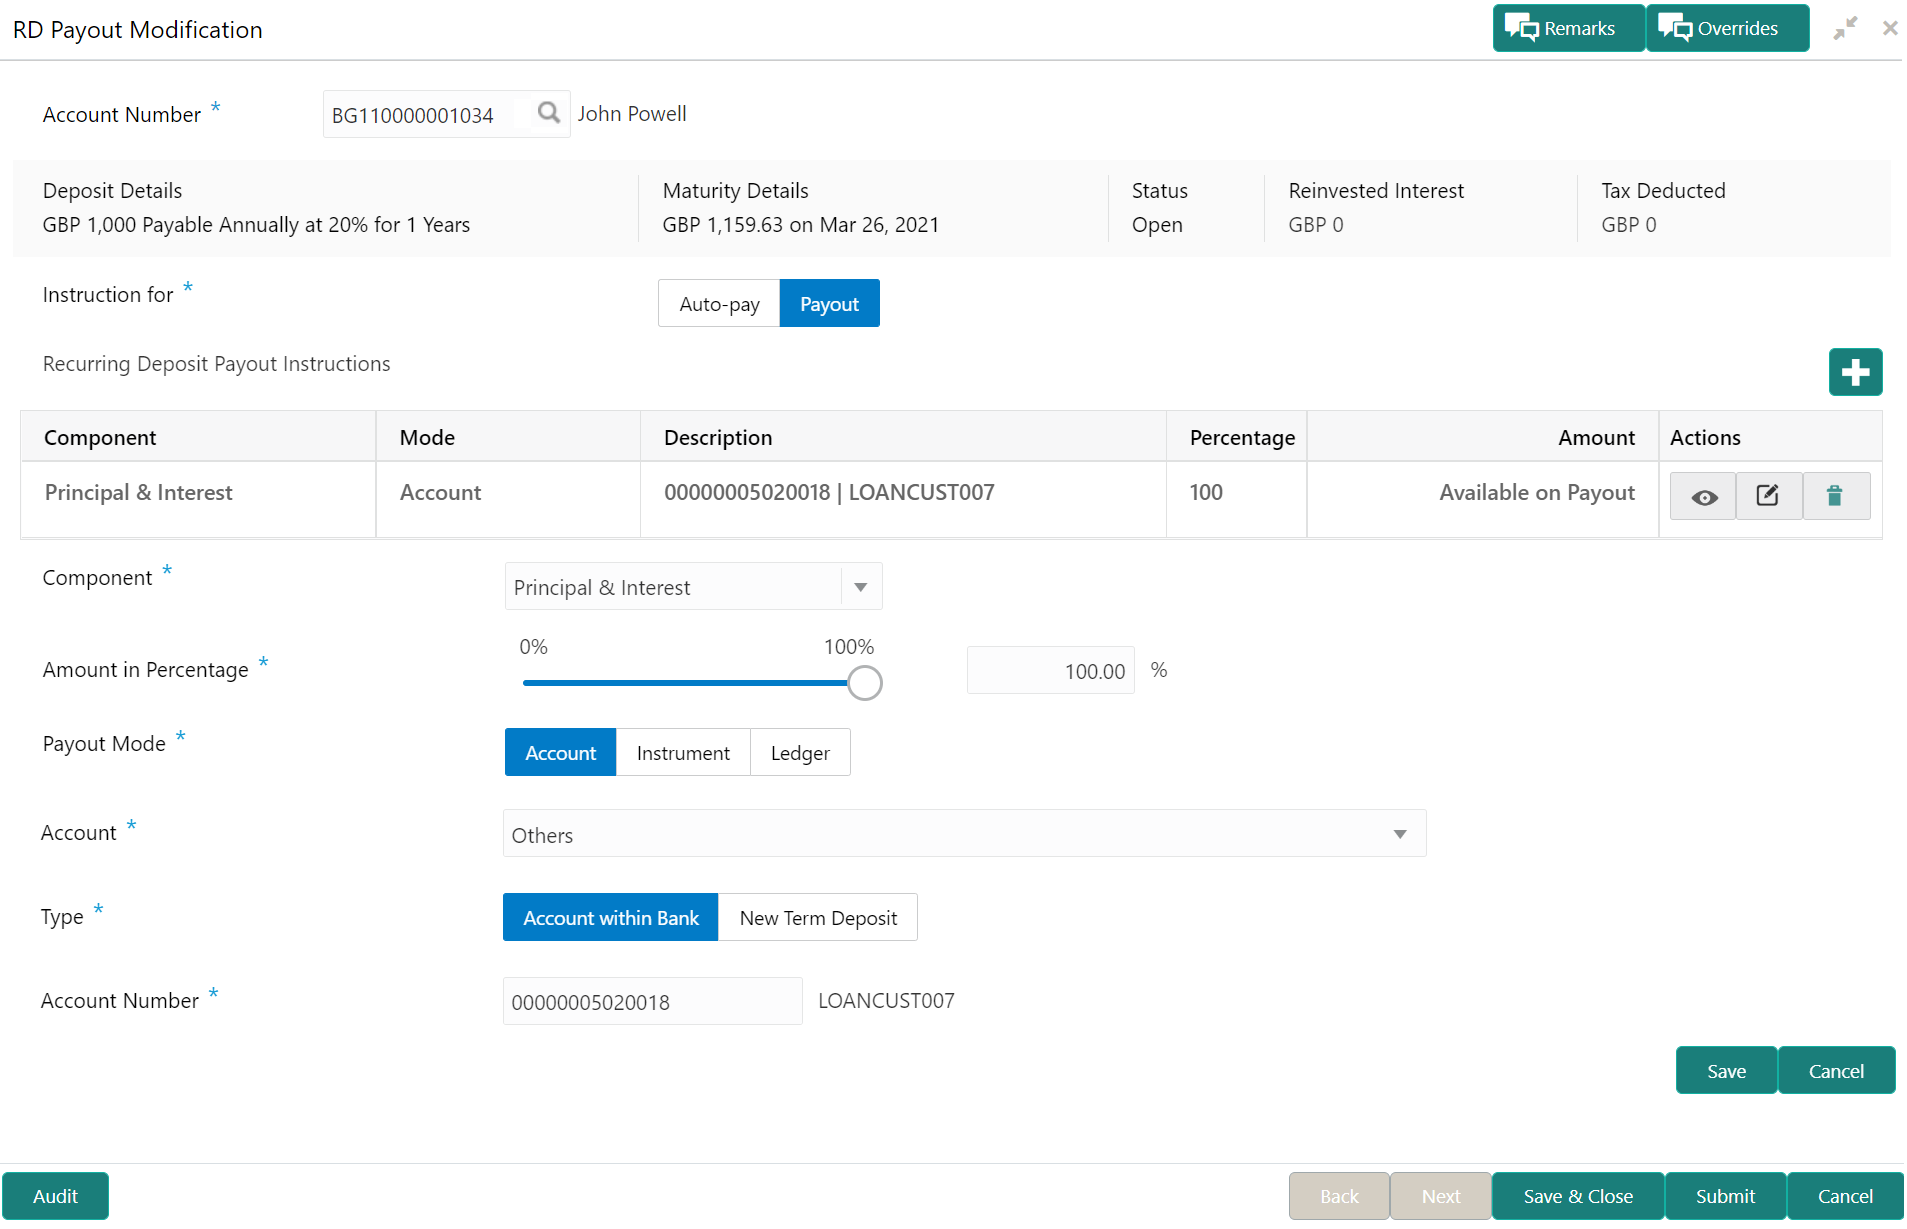Click the Status value Open
This screenshot has width=1907, height=1229.
[x=1157, y=225]
